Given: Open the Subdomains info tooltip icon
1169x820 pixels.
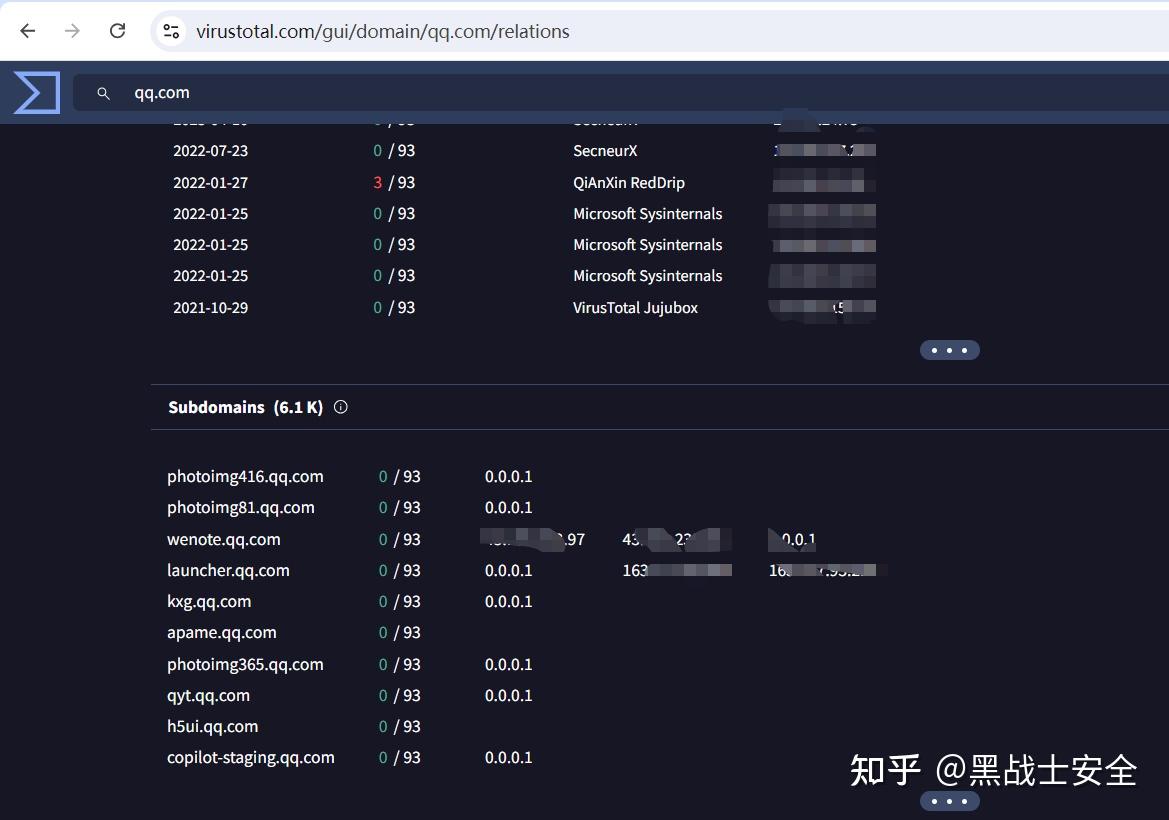Looking at the screenshot, I should 341,407.
